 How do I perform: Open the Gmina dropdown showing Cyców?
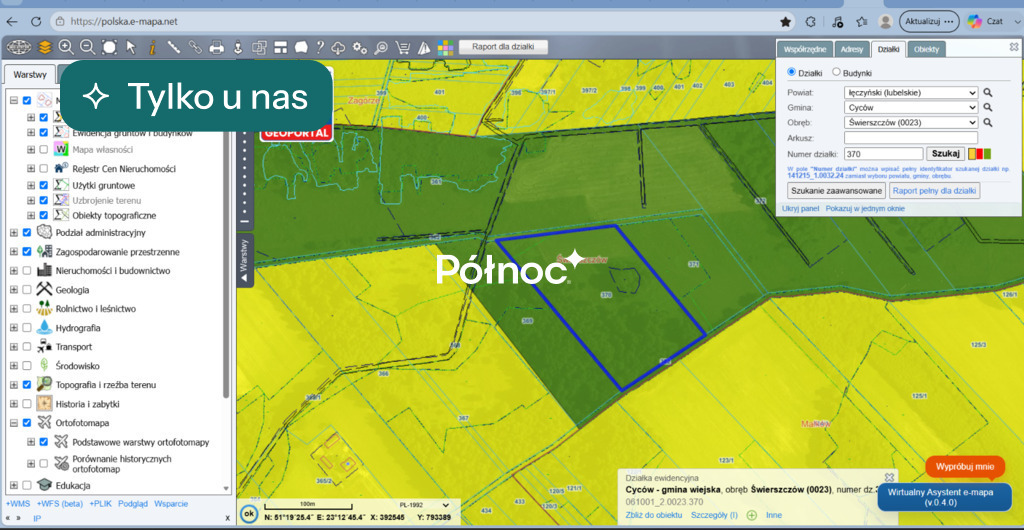(x=911, y=107)
